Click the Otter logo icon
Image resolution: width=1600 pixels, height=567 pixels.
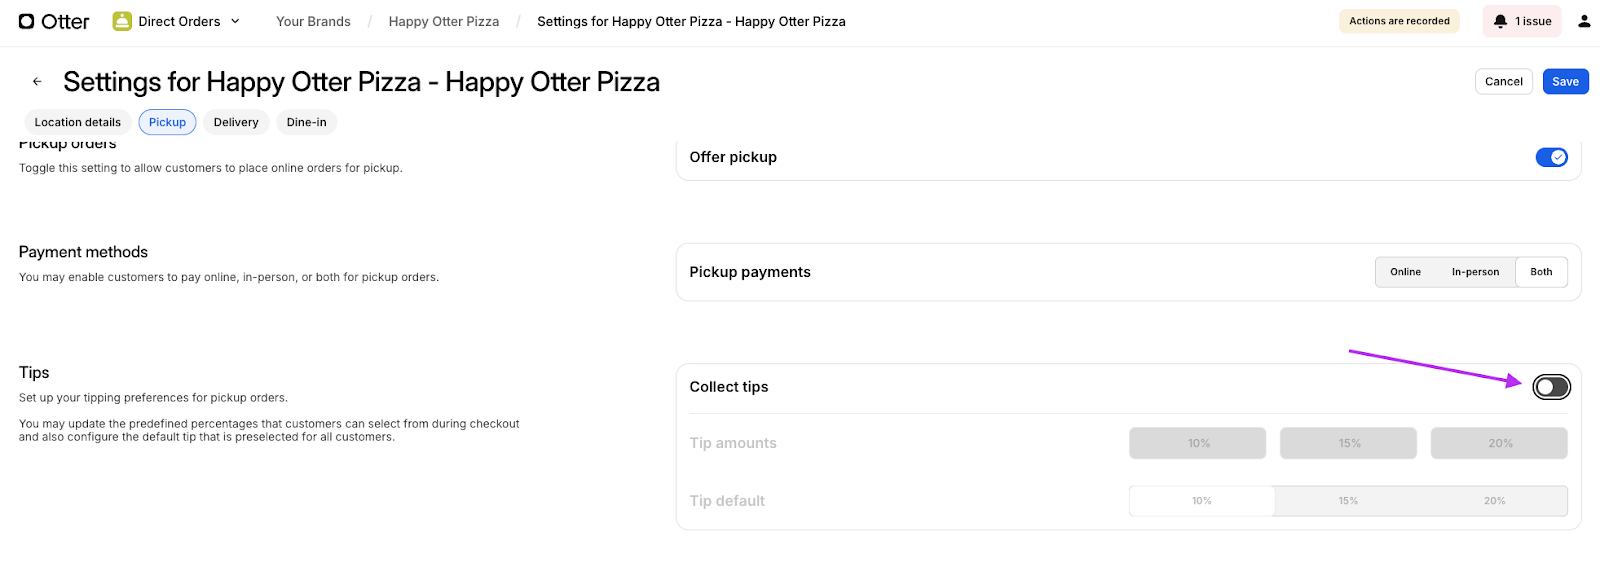click(27, 21)
